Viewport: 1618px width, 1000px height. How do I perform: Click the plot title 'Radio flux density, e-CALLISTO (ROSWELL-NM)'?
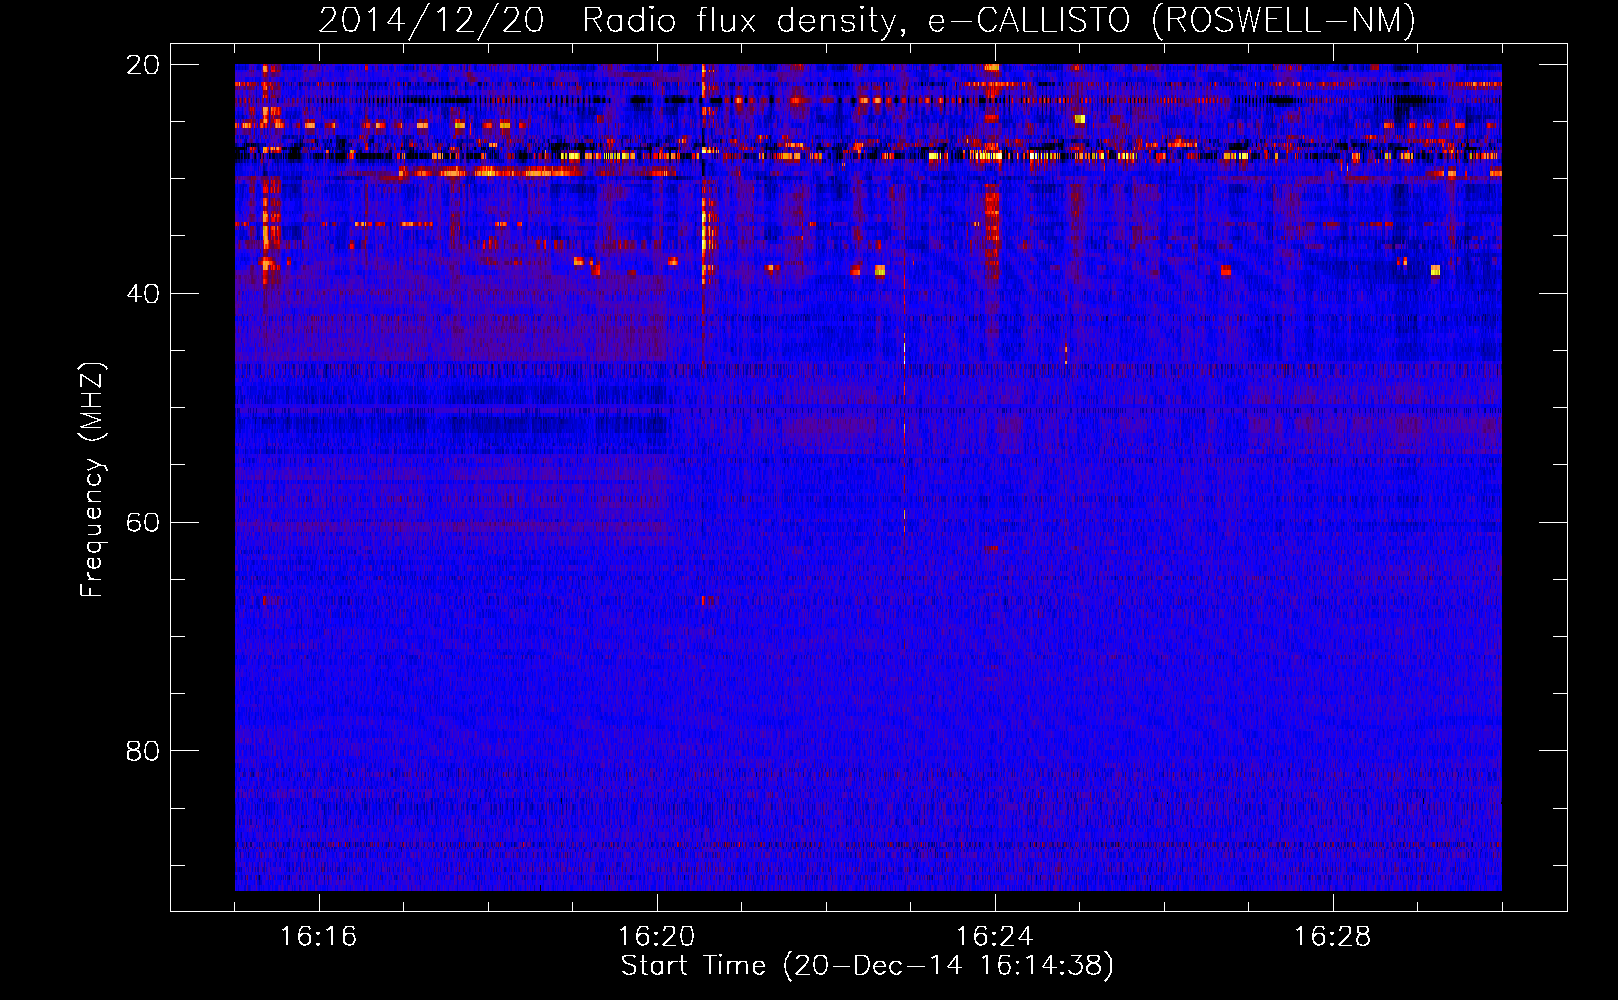click(999, 20)
